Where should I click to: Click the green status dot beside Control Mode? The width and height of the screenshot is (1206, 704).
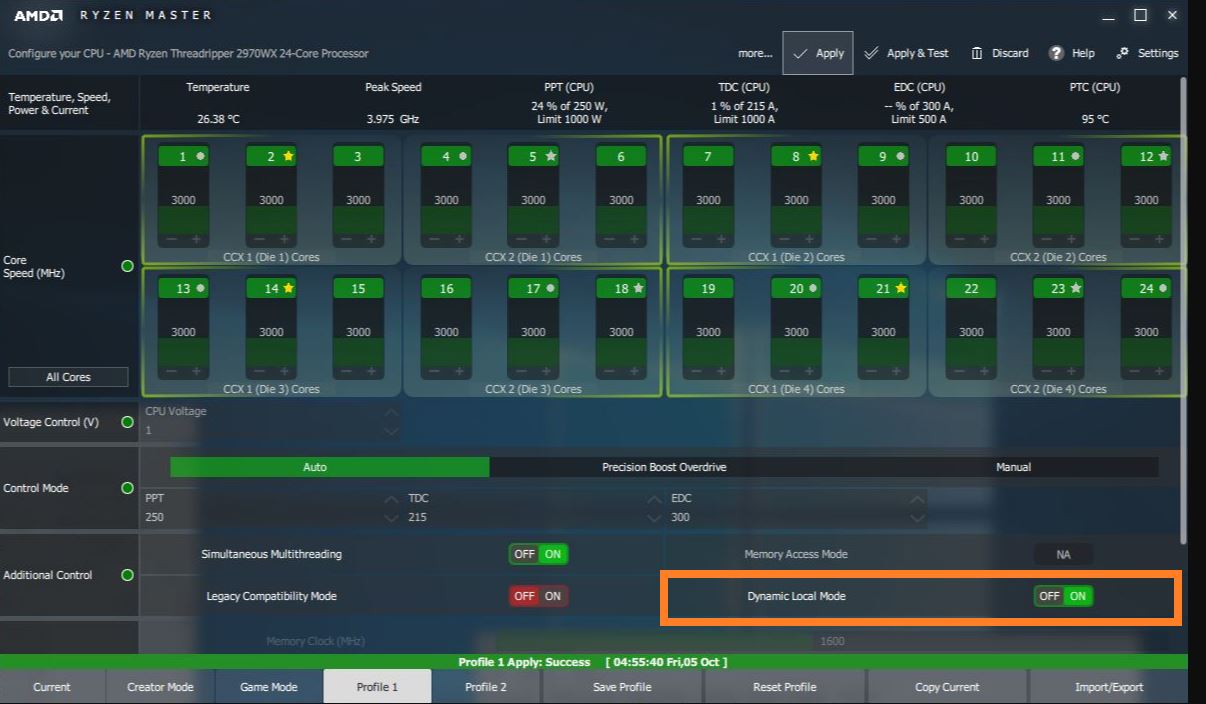127,488
